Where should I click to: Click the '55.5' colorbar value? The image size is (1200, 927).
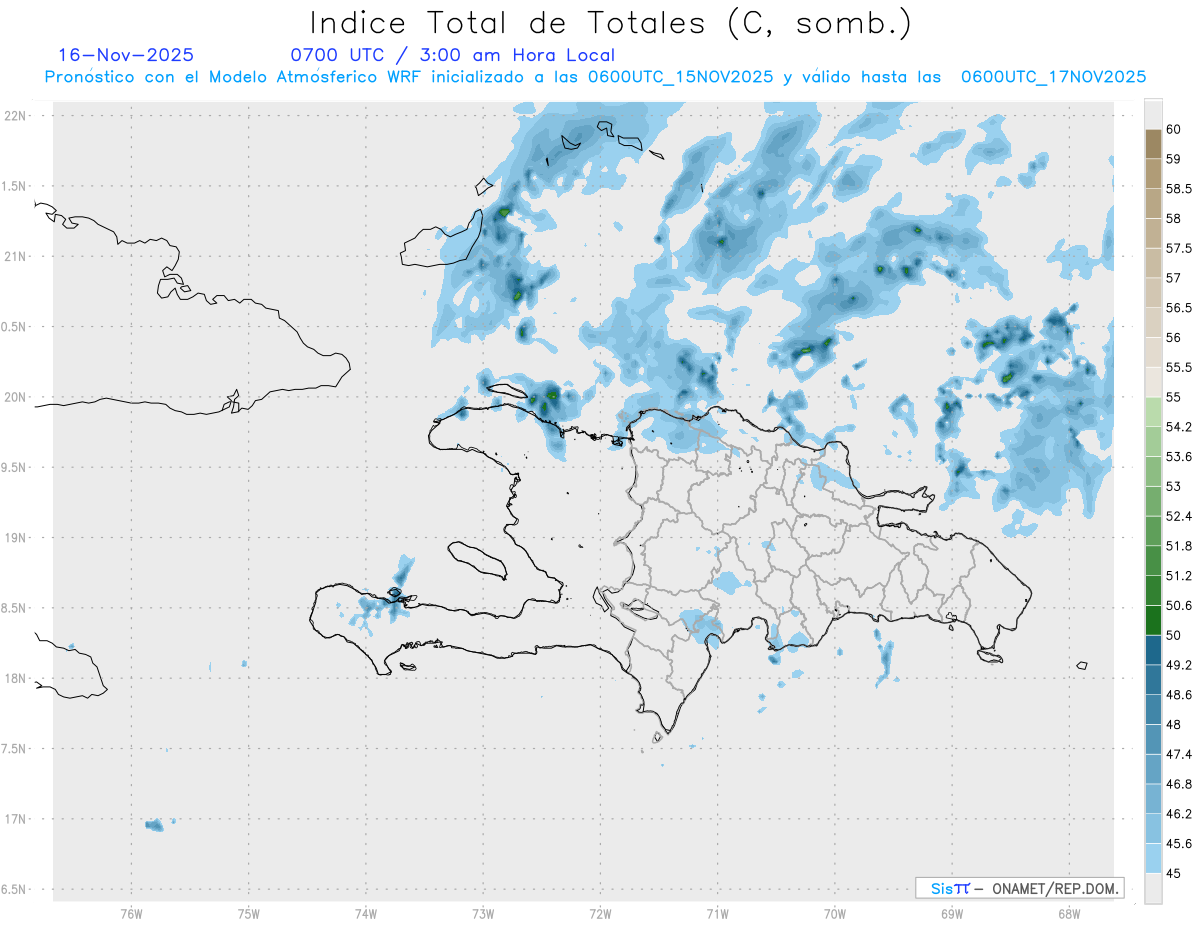pos(1179,367)
